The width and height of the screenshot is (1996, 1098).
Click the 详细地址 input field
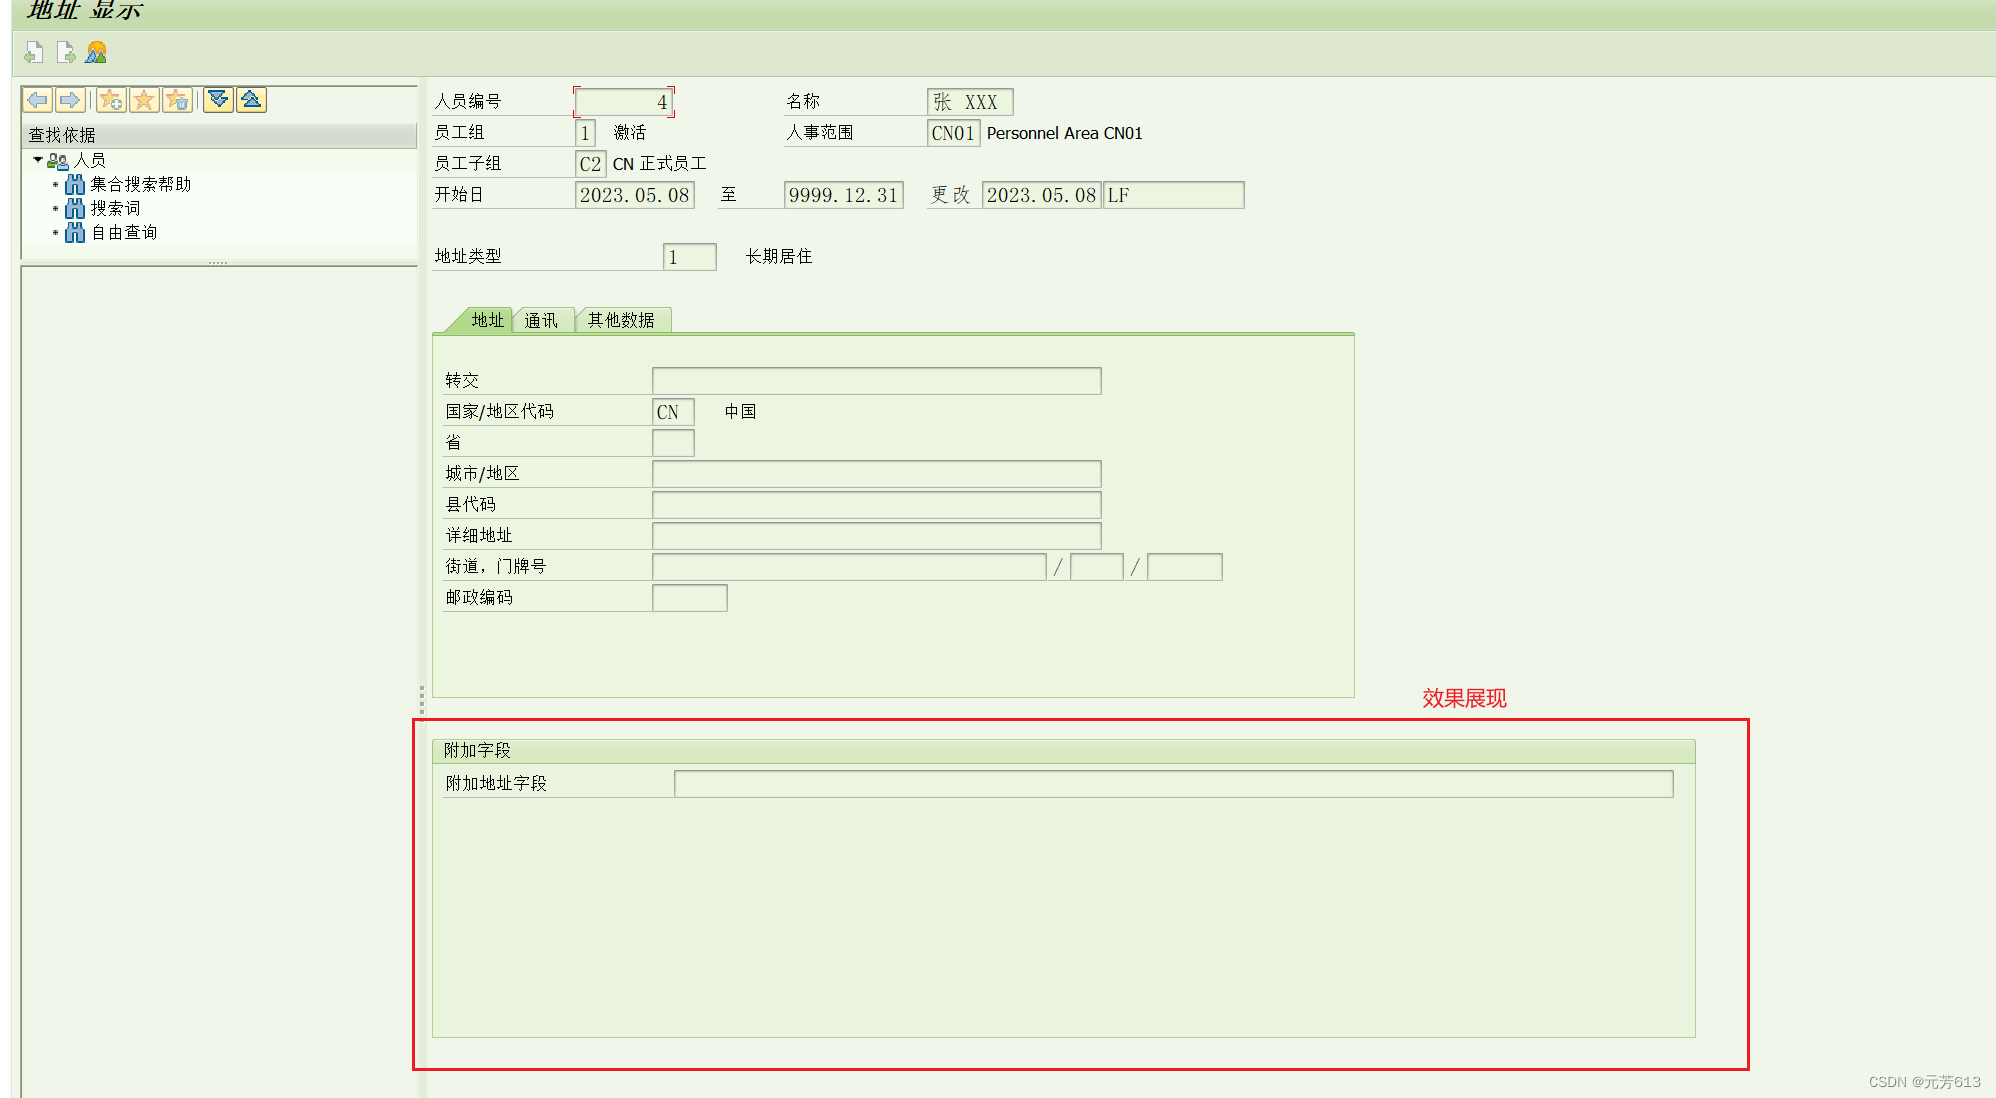click(x=877, y=536)
